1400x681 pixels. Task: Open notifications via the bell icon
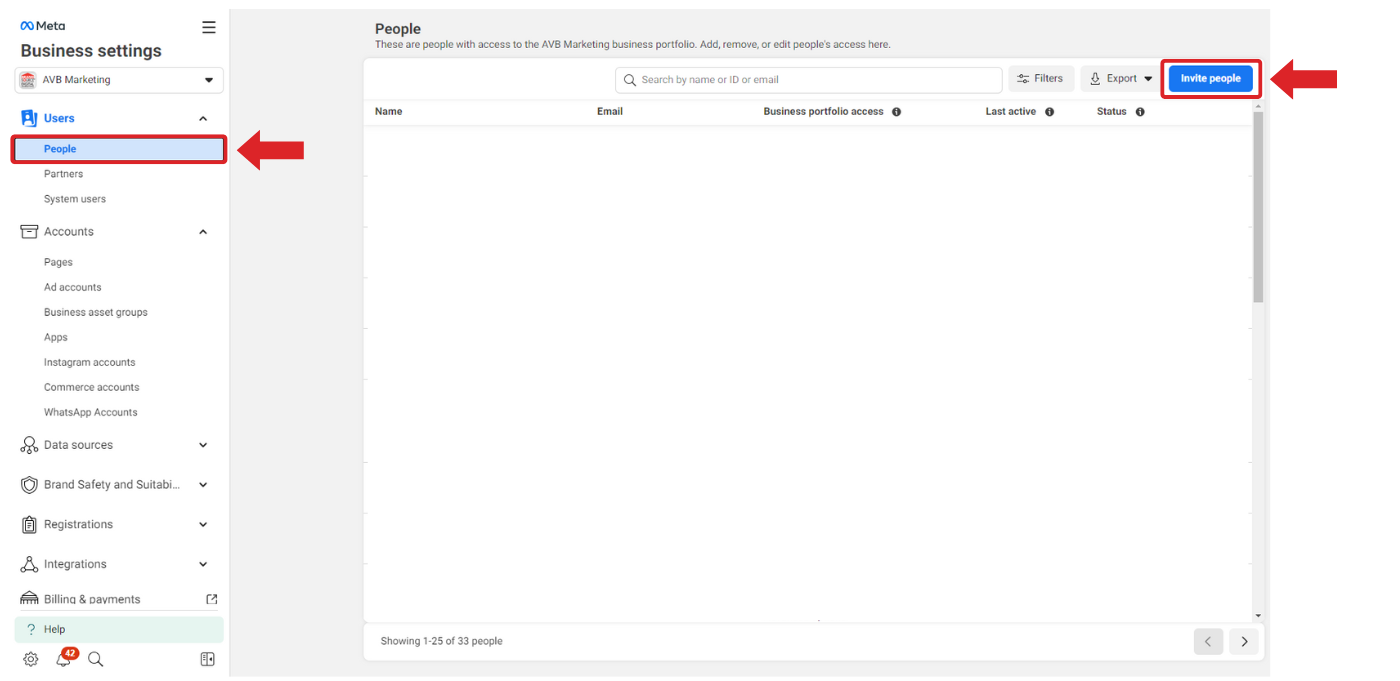tap(64, 659)
